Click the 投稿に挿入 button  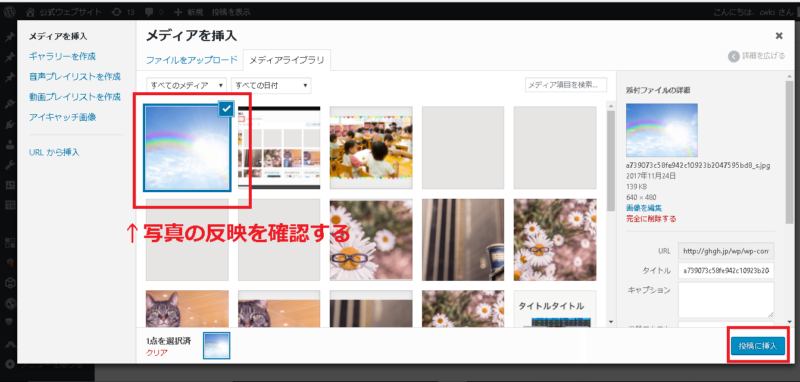point(758,345)
